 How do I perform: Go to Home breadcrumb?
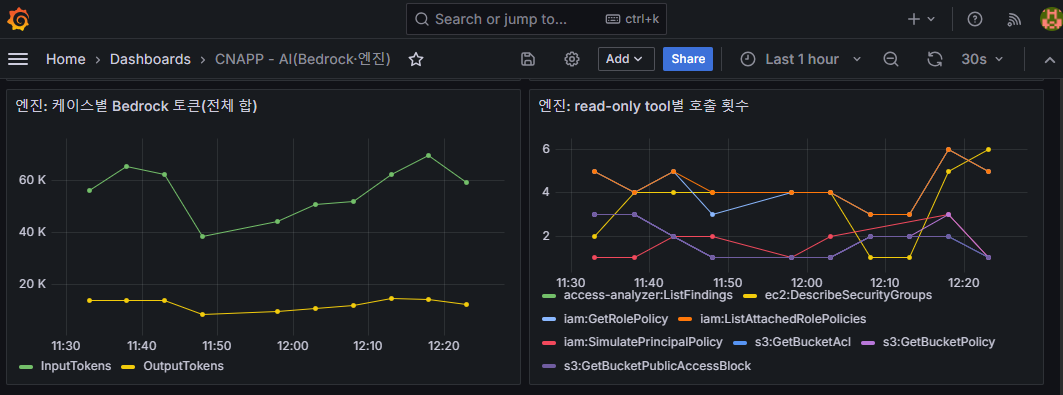pyautogui.click(x=66, y=59)
